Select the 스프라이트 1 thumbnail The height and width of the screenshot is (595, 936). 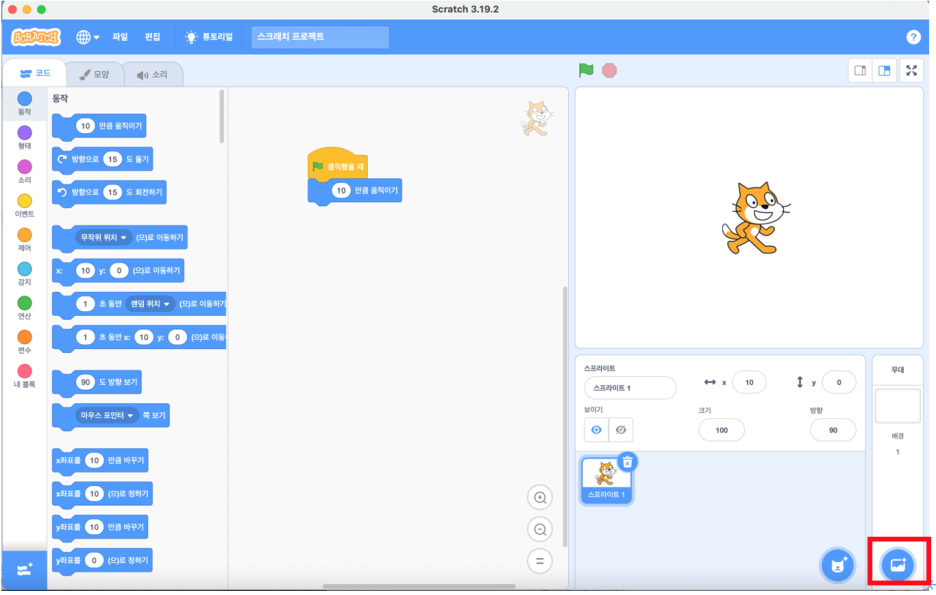click(606, 480)
